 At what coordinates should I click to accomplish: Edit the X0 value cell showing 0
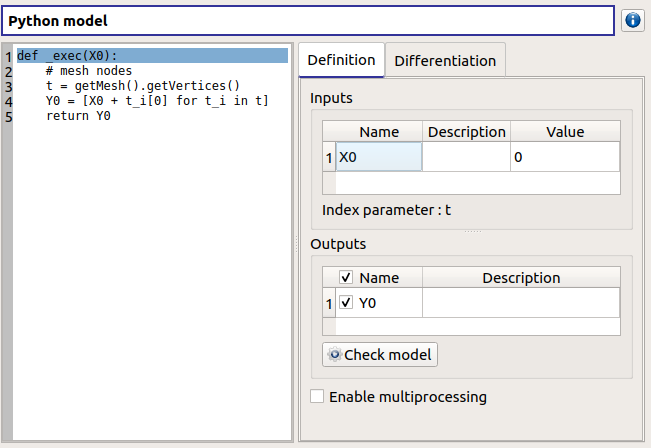coord(564,157)
